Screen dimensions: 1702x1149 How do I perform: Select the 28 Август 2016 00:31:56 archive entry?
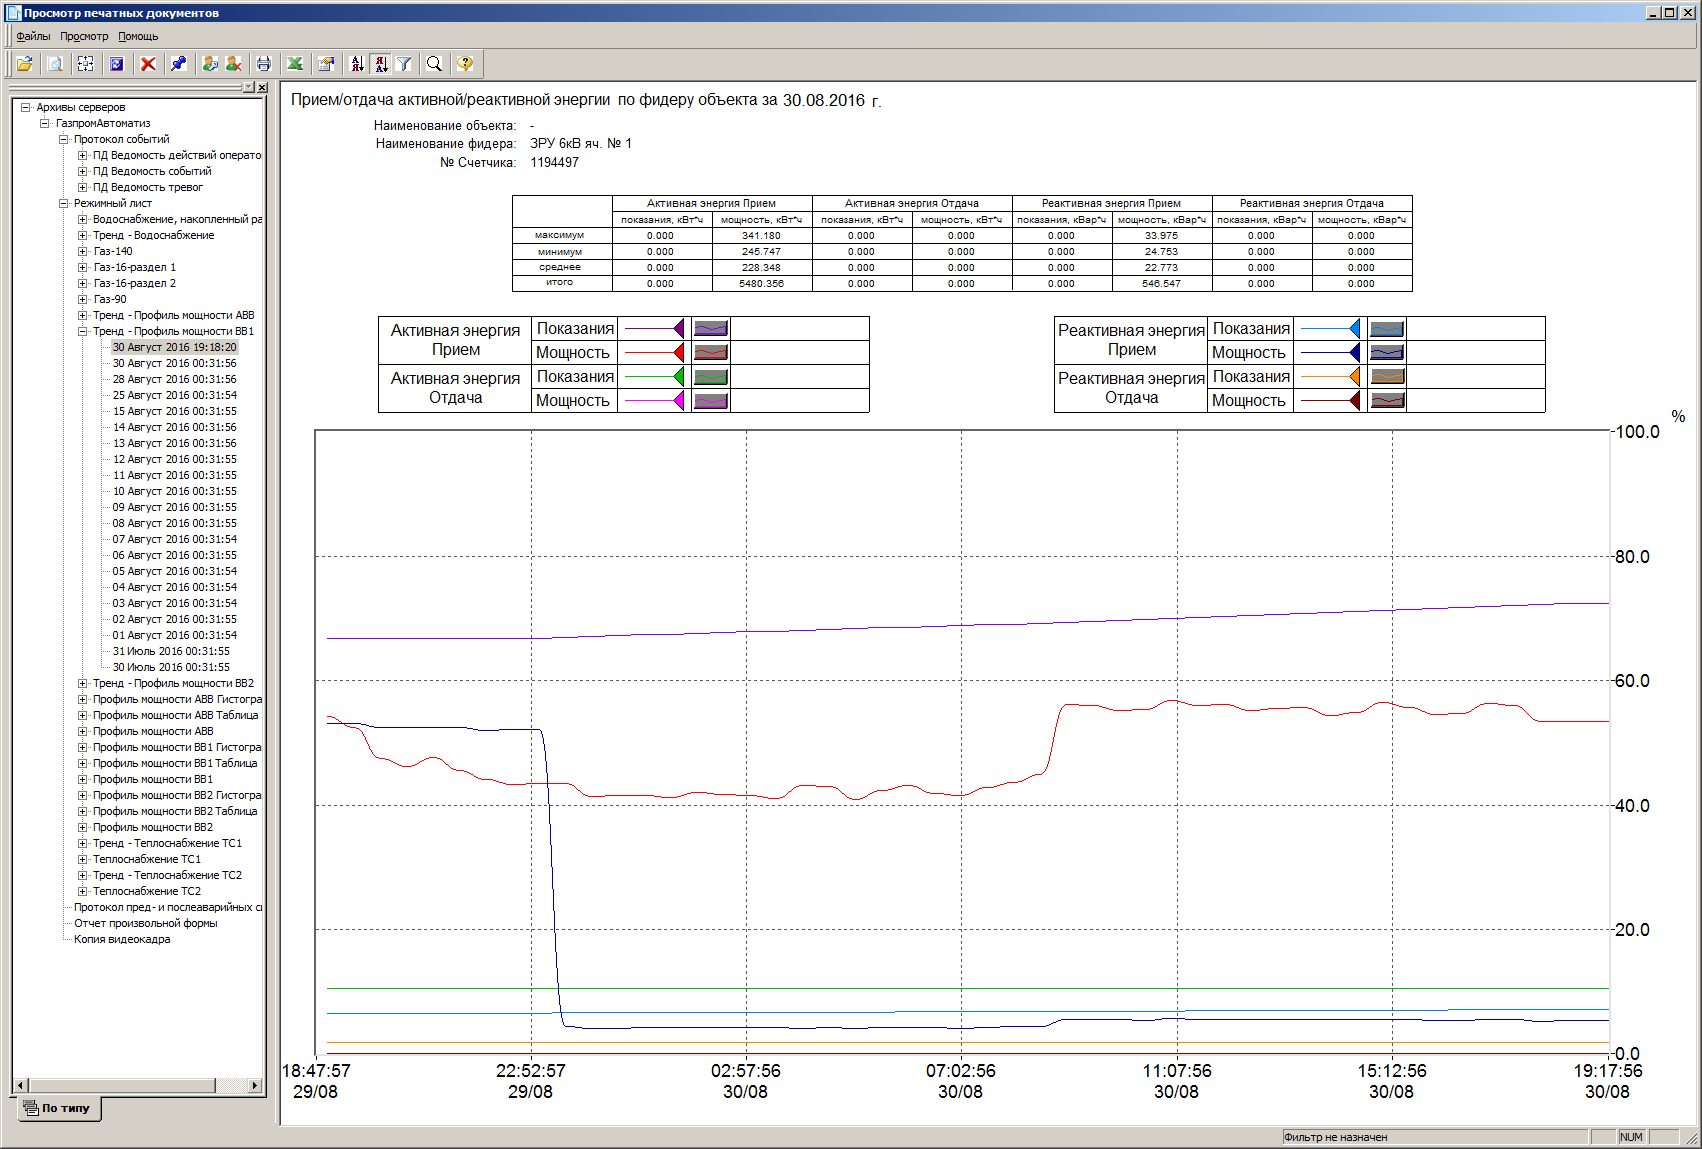[174, 379]
